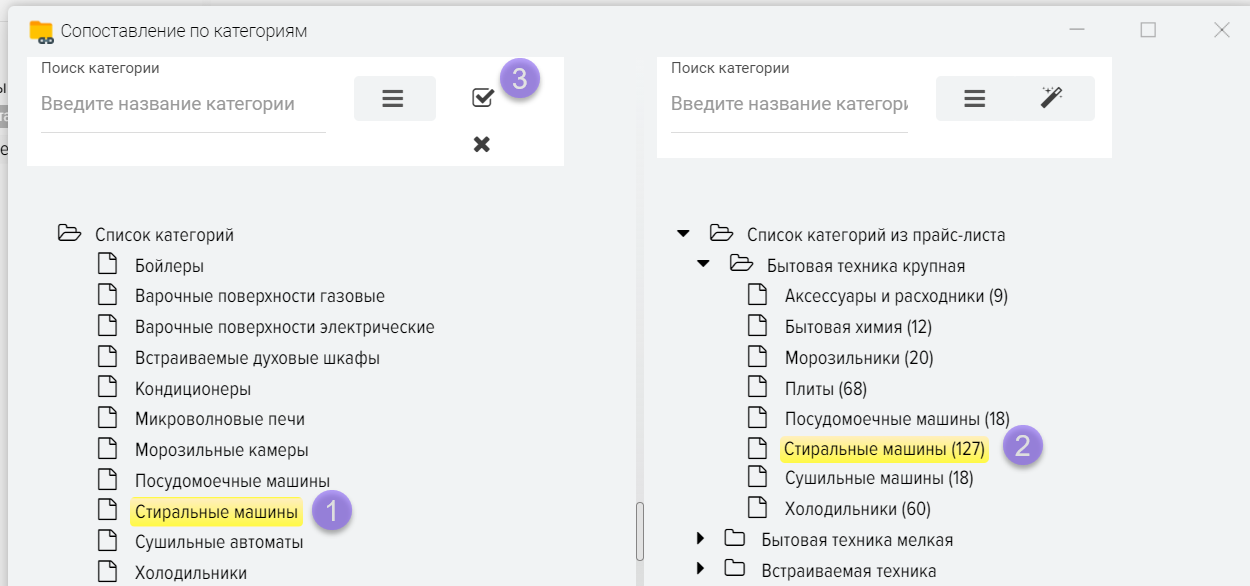This screenshot has width=1250, height=586.
Task: Click the checkmark confirm mapping icon
Action: tap(482, 98)
